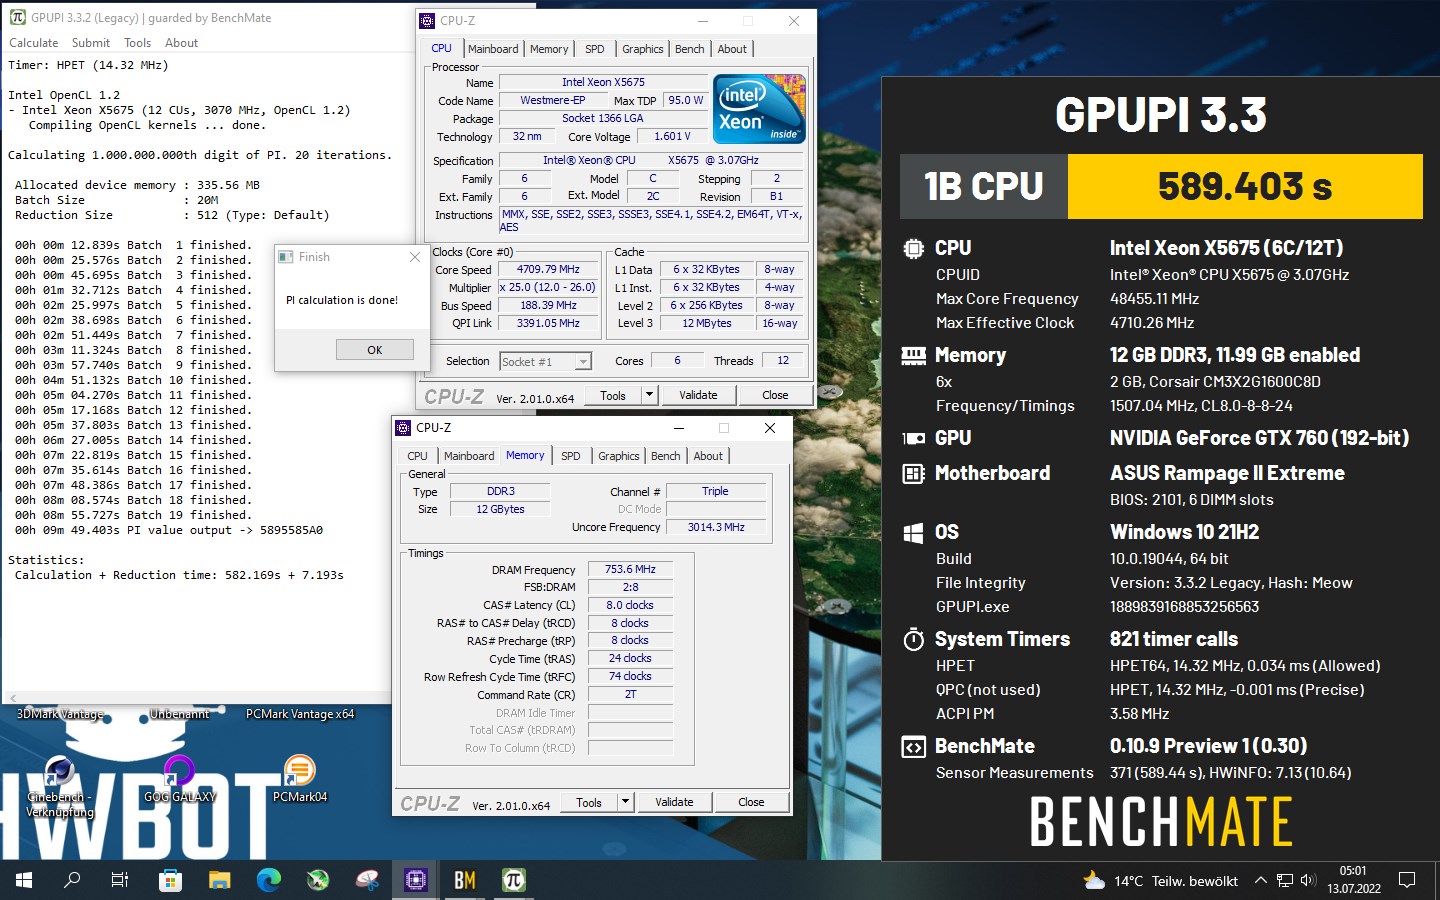Click the Intel Xeon inside logo
1440x900 pixels.
[x=760, y=109]
